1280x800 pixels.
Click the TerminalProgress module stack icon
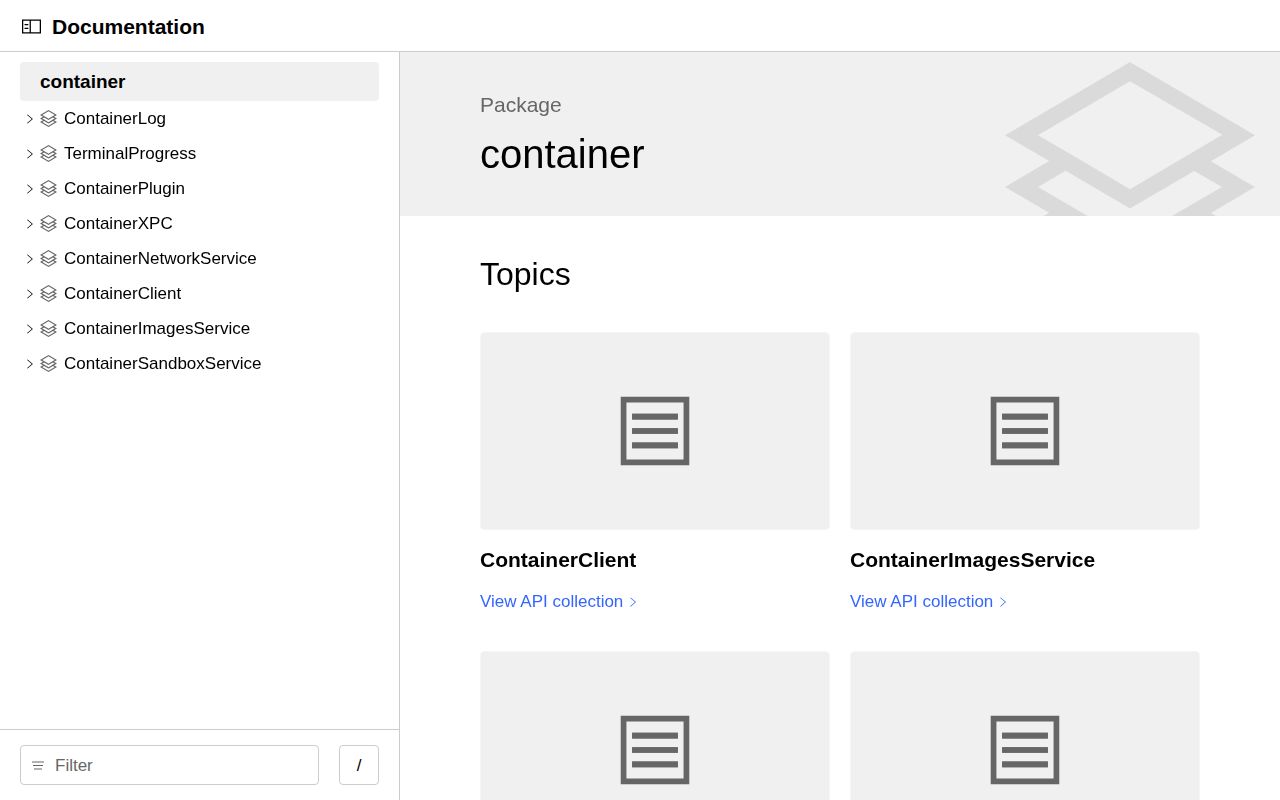coord(48,154)
